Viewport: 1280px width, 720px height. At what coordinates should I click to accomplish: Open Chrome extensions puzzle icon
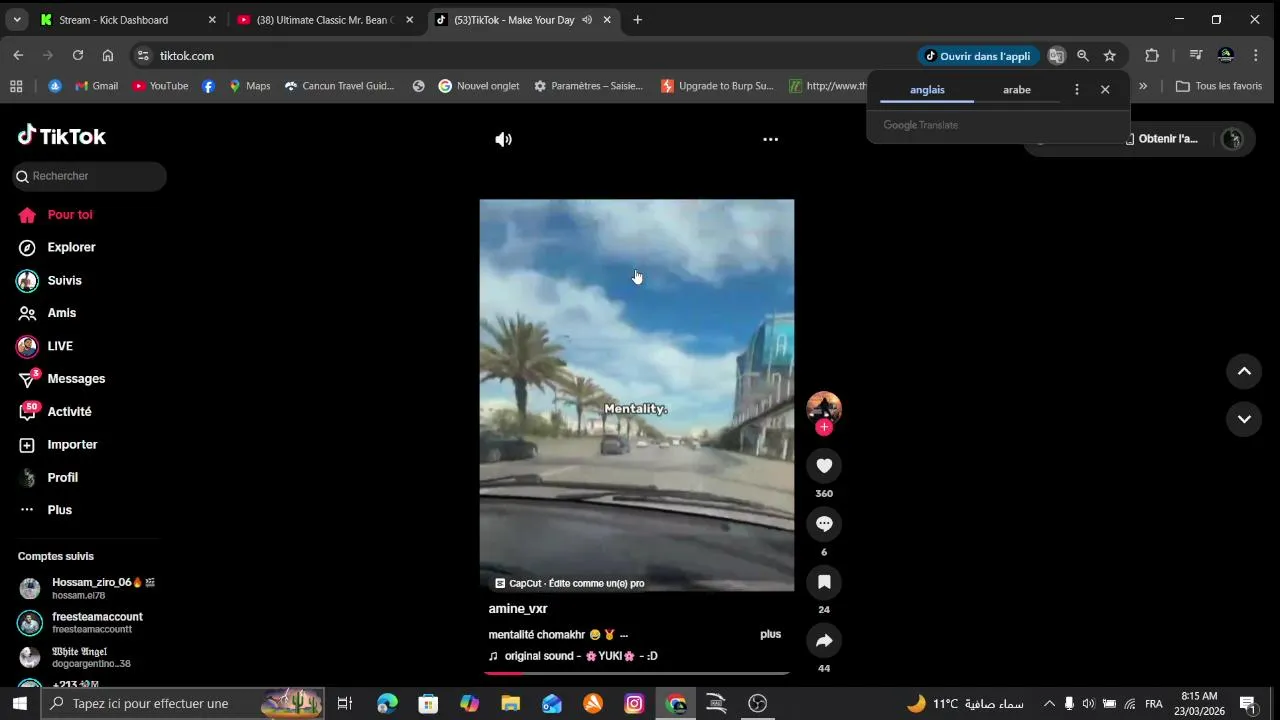[x=1152, y=56]
